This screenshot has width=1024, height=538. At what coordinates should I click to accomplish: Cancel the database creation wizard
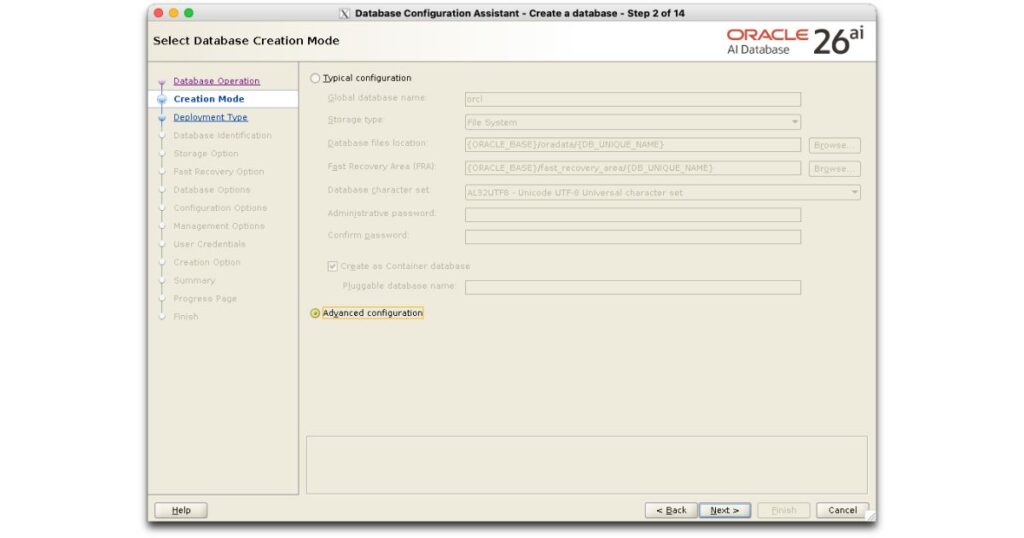[x=842, y=510]
